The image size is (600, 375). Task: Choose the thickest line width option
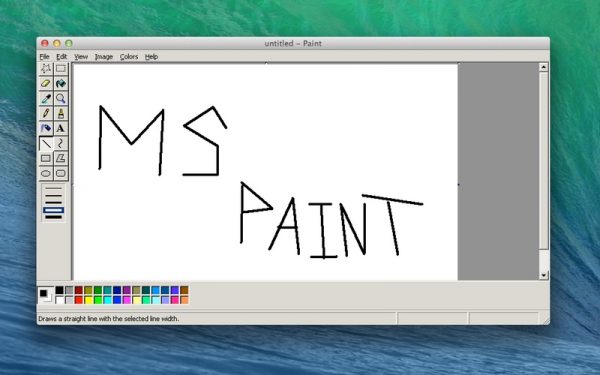[54, 217]
